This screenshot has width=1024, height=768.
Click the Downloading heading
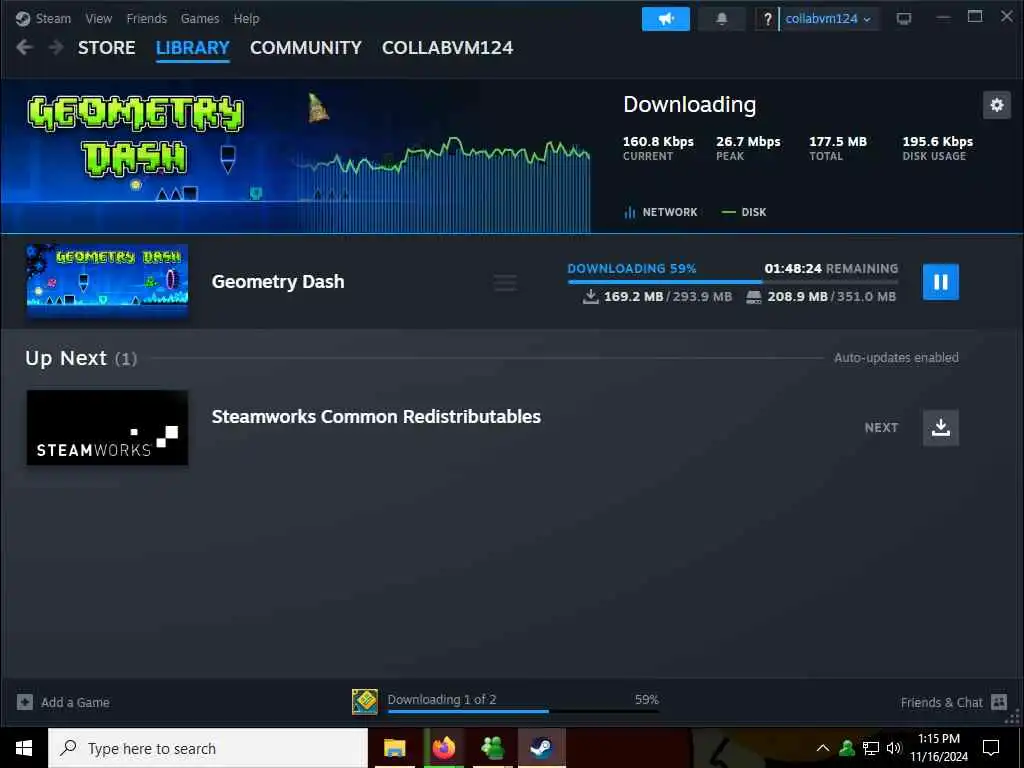coord(690,104)
